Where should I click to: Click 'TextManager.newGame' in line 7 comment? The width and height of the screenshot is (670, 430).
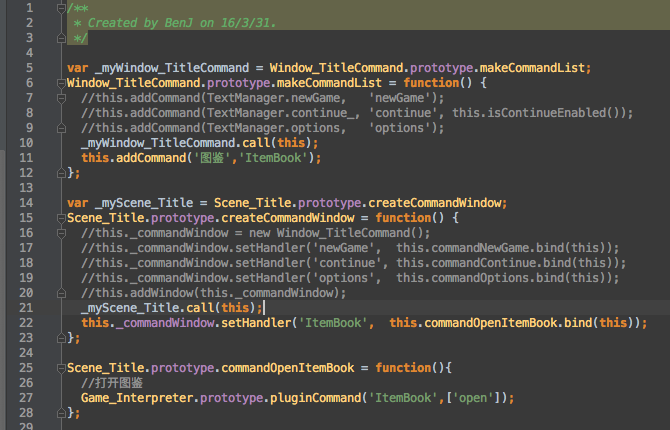274,98
